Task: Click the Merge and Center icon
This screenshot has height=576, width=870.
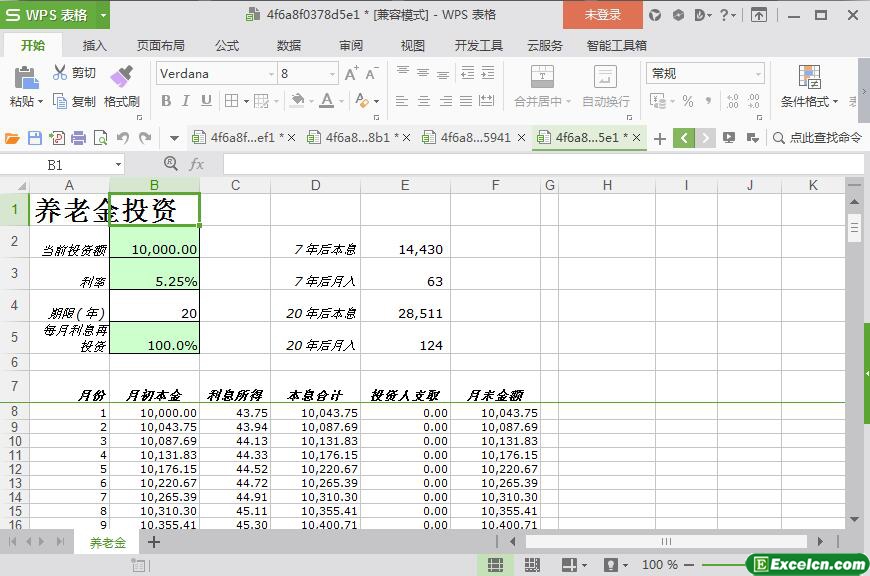Action: point(541,77)
